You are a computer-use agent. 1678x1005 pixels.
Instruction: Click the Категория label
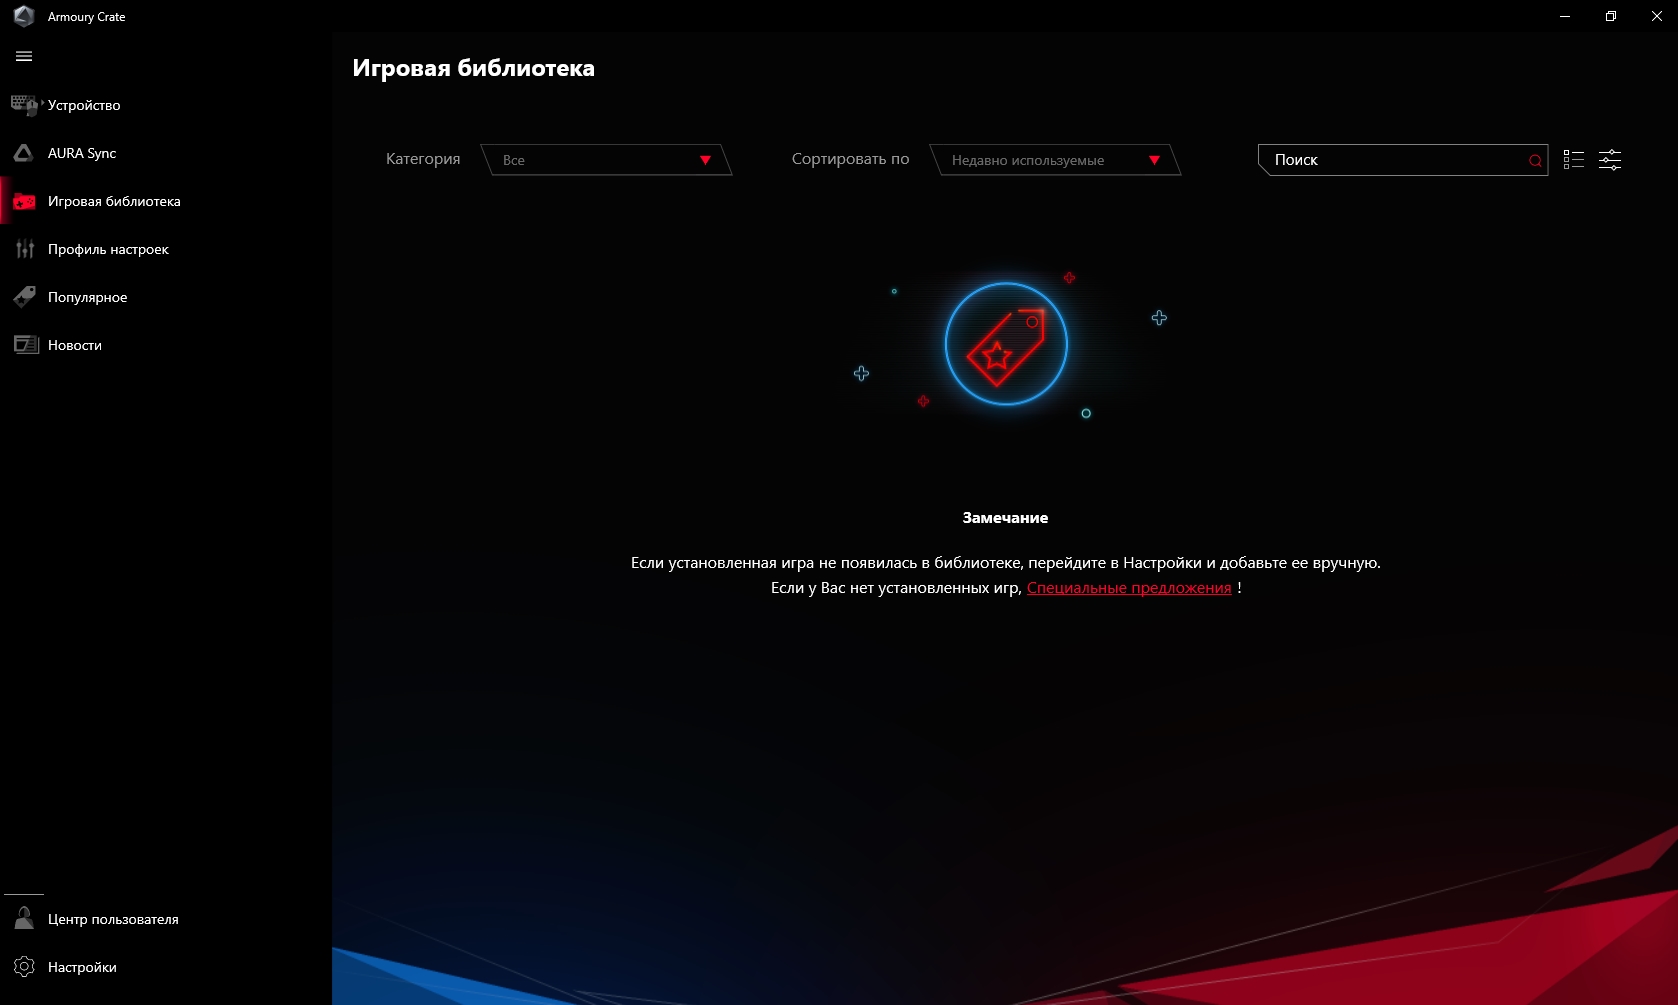click(x=423, y=159)
